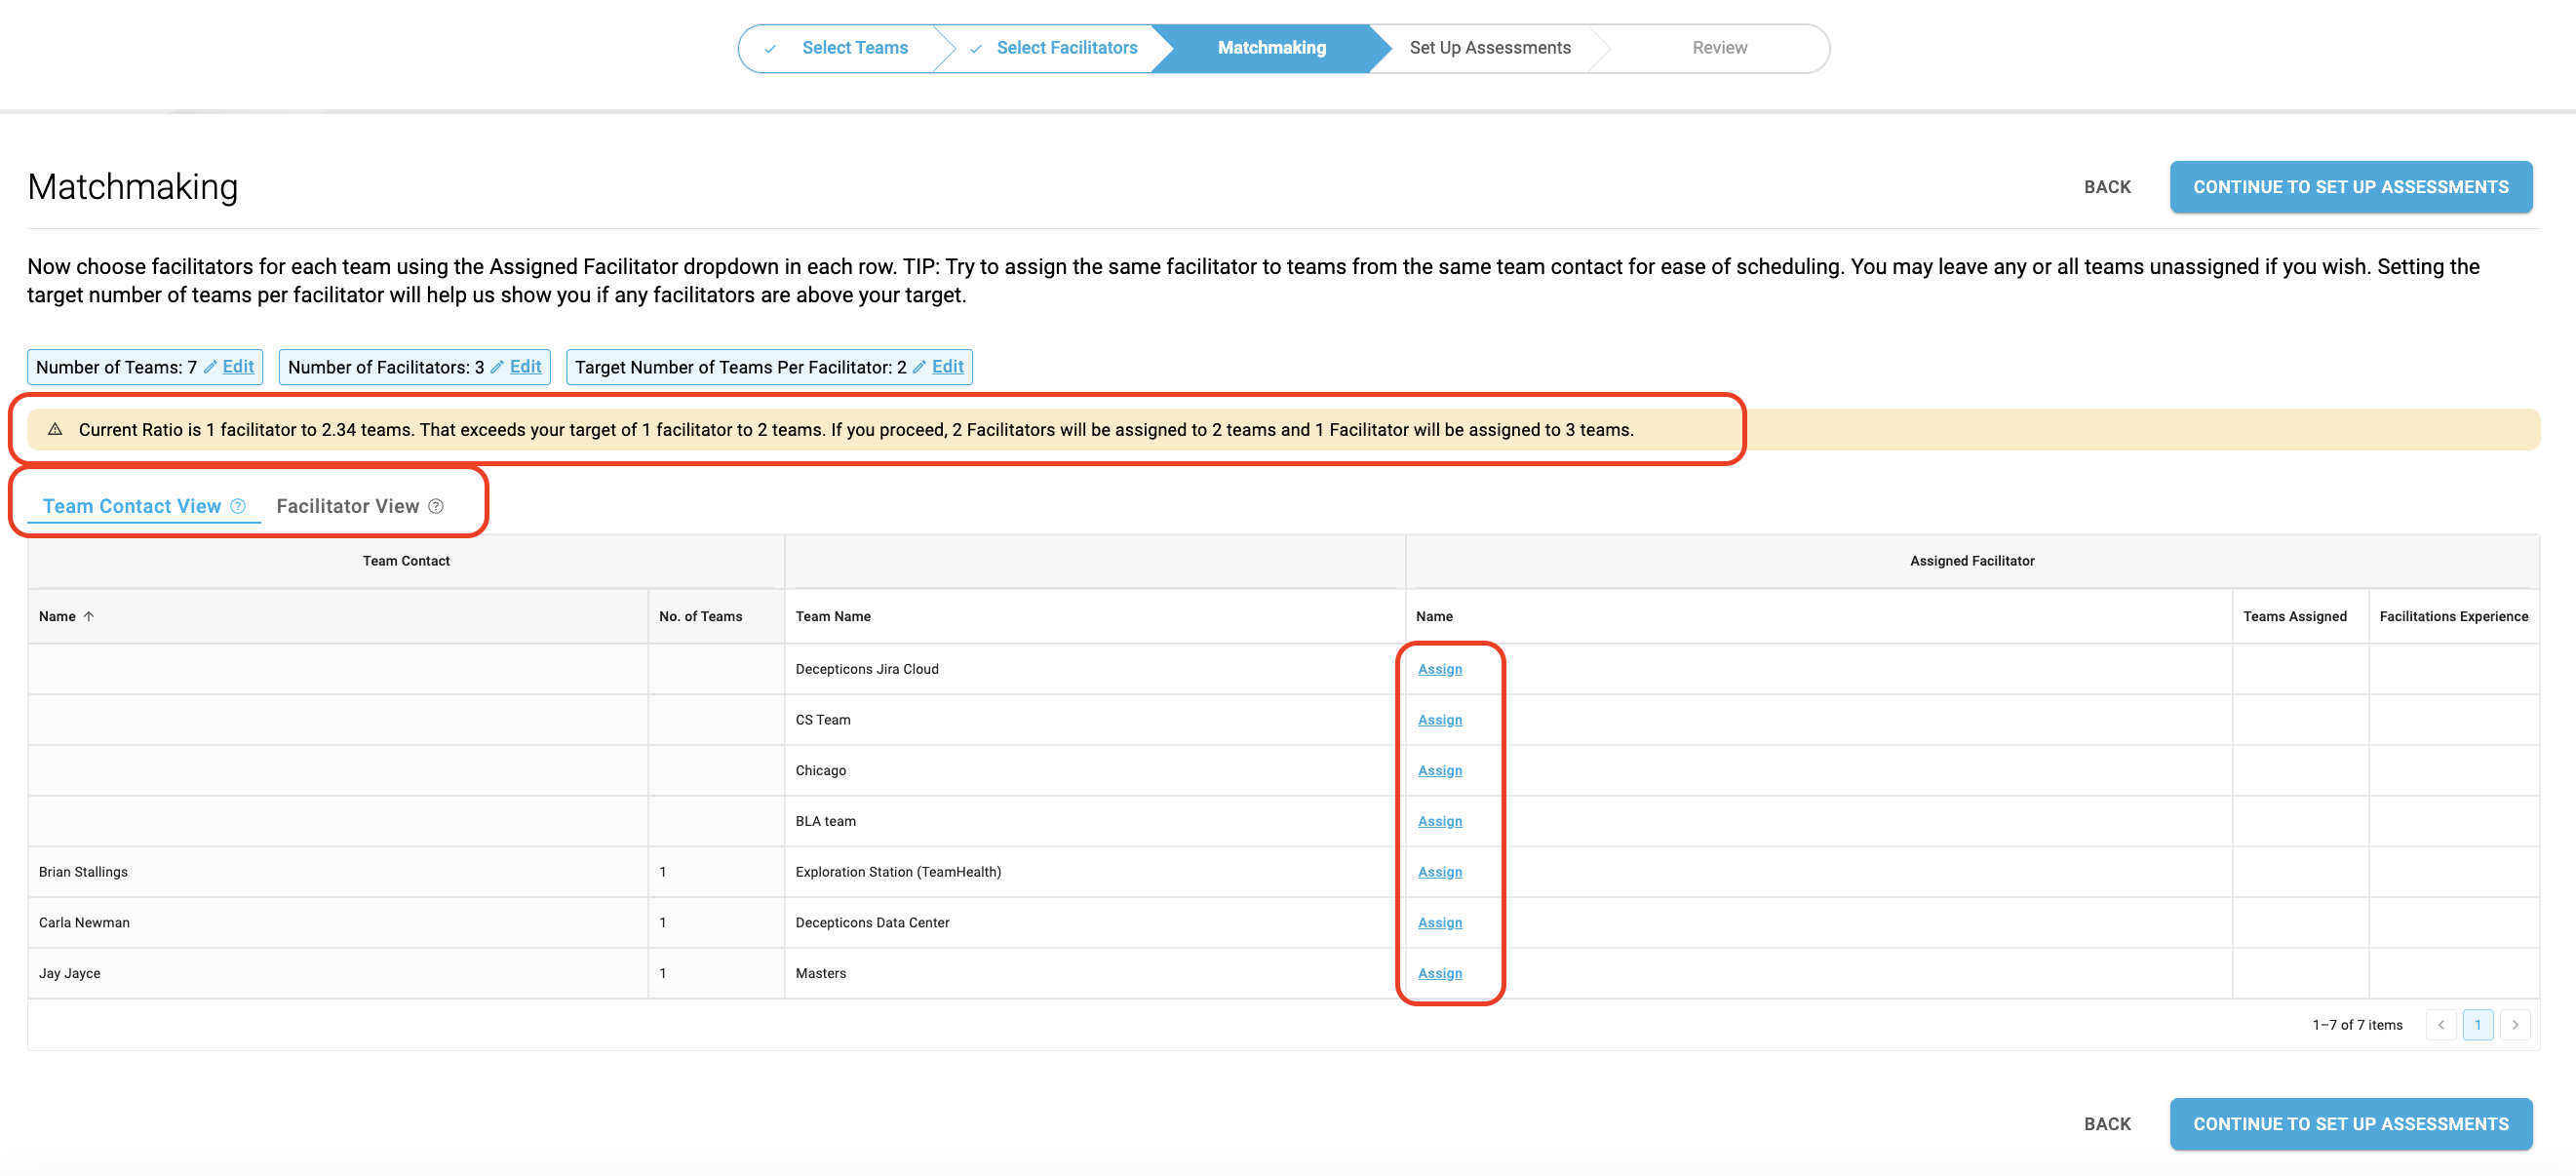This screenshot has height=1176, width=2576.
Task: Select page 1 in the pagination
Action: tap(2478, 1025)
